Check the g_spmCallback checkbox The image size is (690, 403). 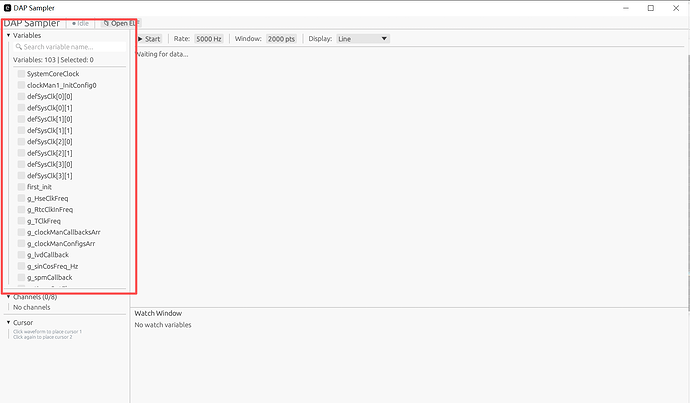click(21, 277)
